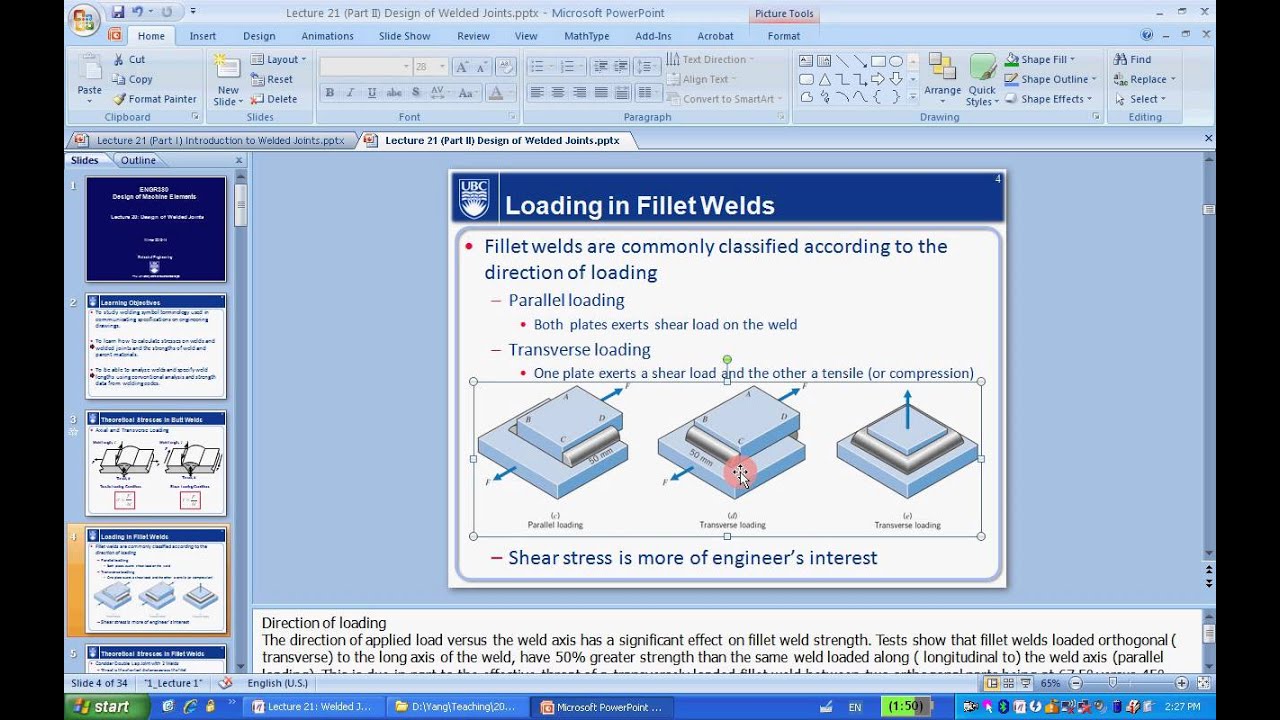Zoom out with minus button

tap(1076, 683)
